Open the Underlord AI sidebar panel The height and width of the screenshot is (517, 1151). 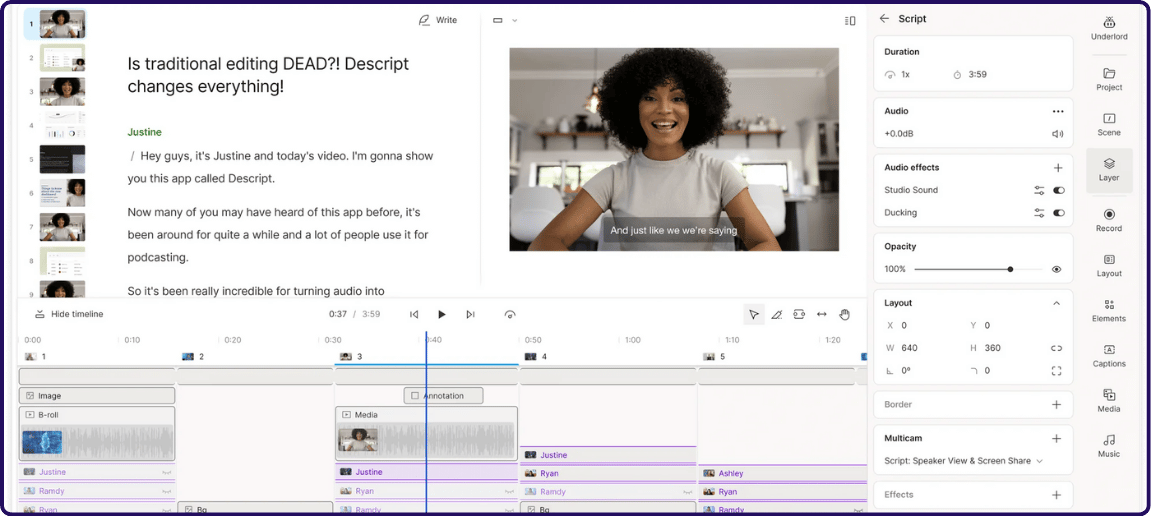(x=1108, y=29)
